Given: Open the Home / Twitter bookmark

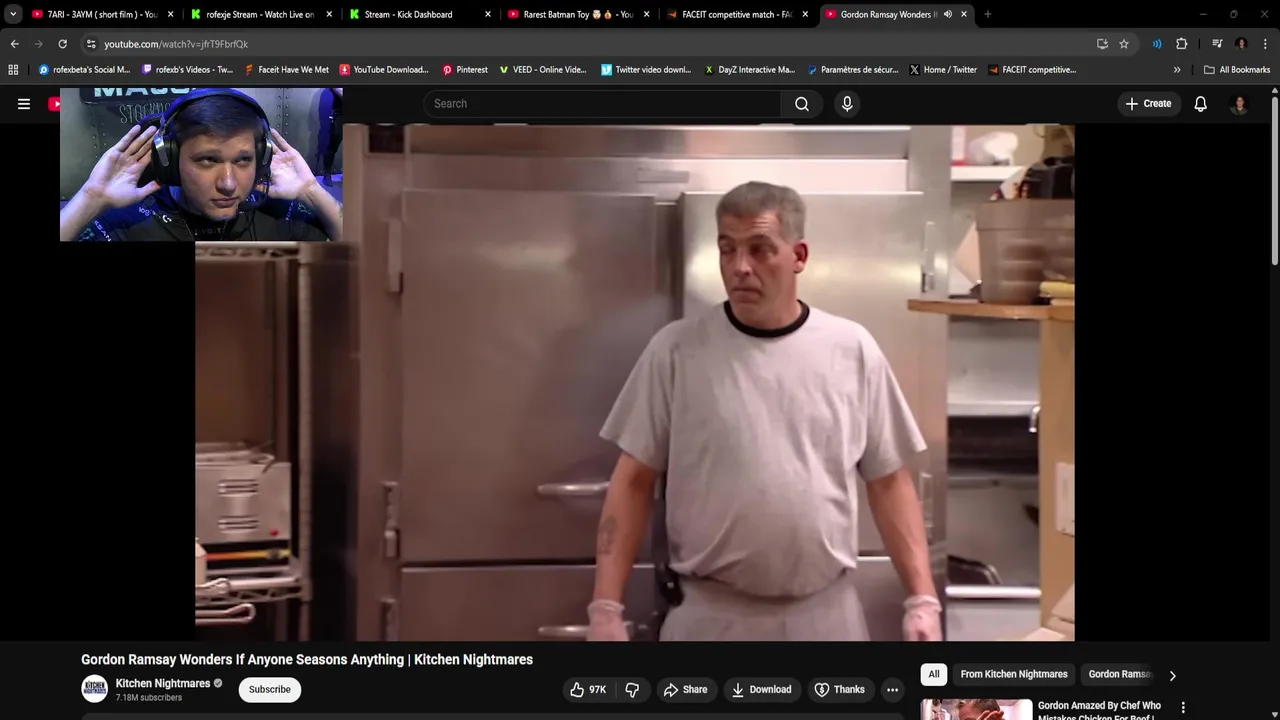Looking at the screenshot, I should coord(943,70).
